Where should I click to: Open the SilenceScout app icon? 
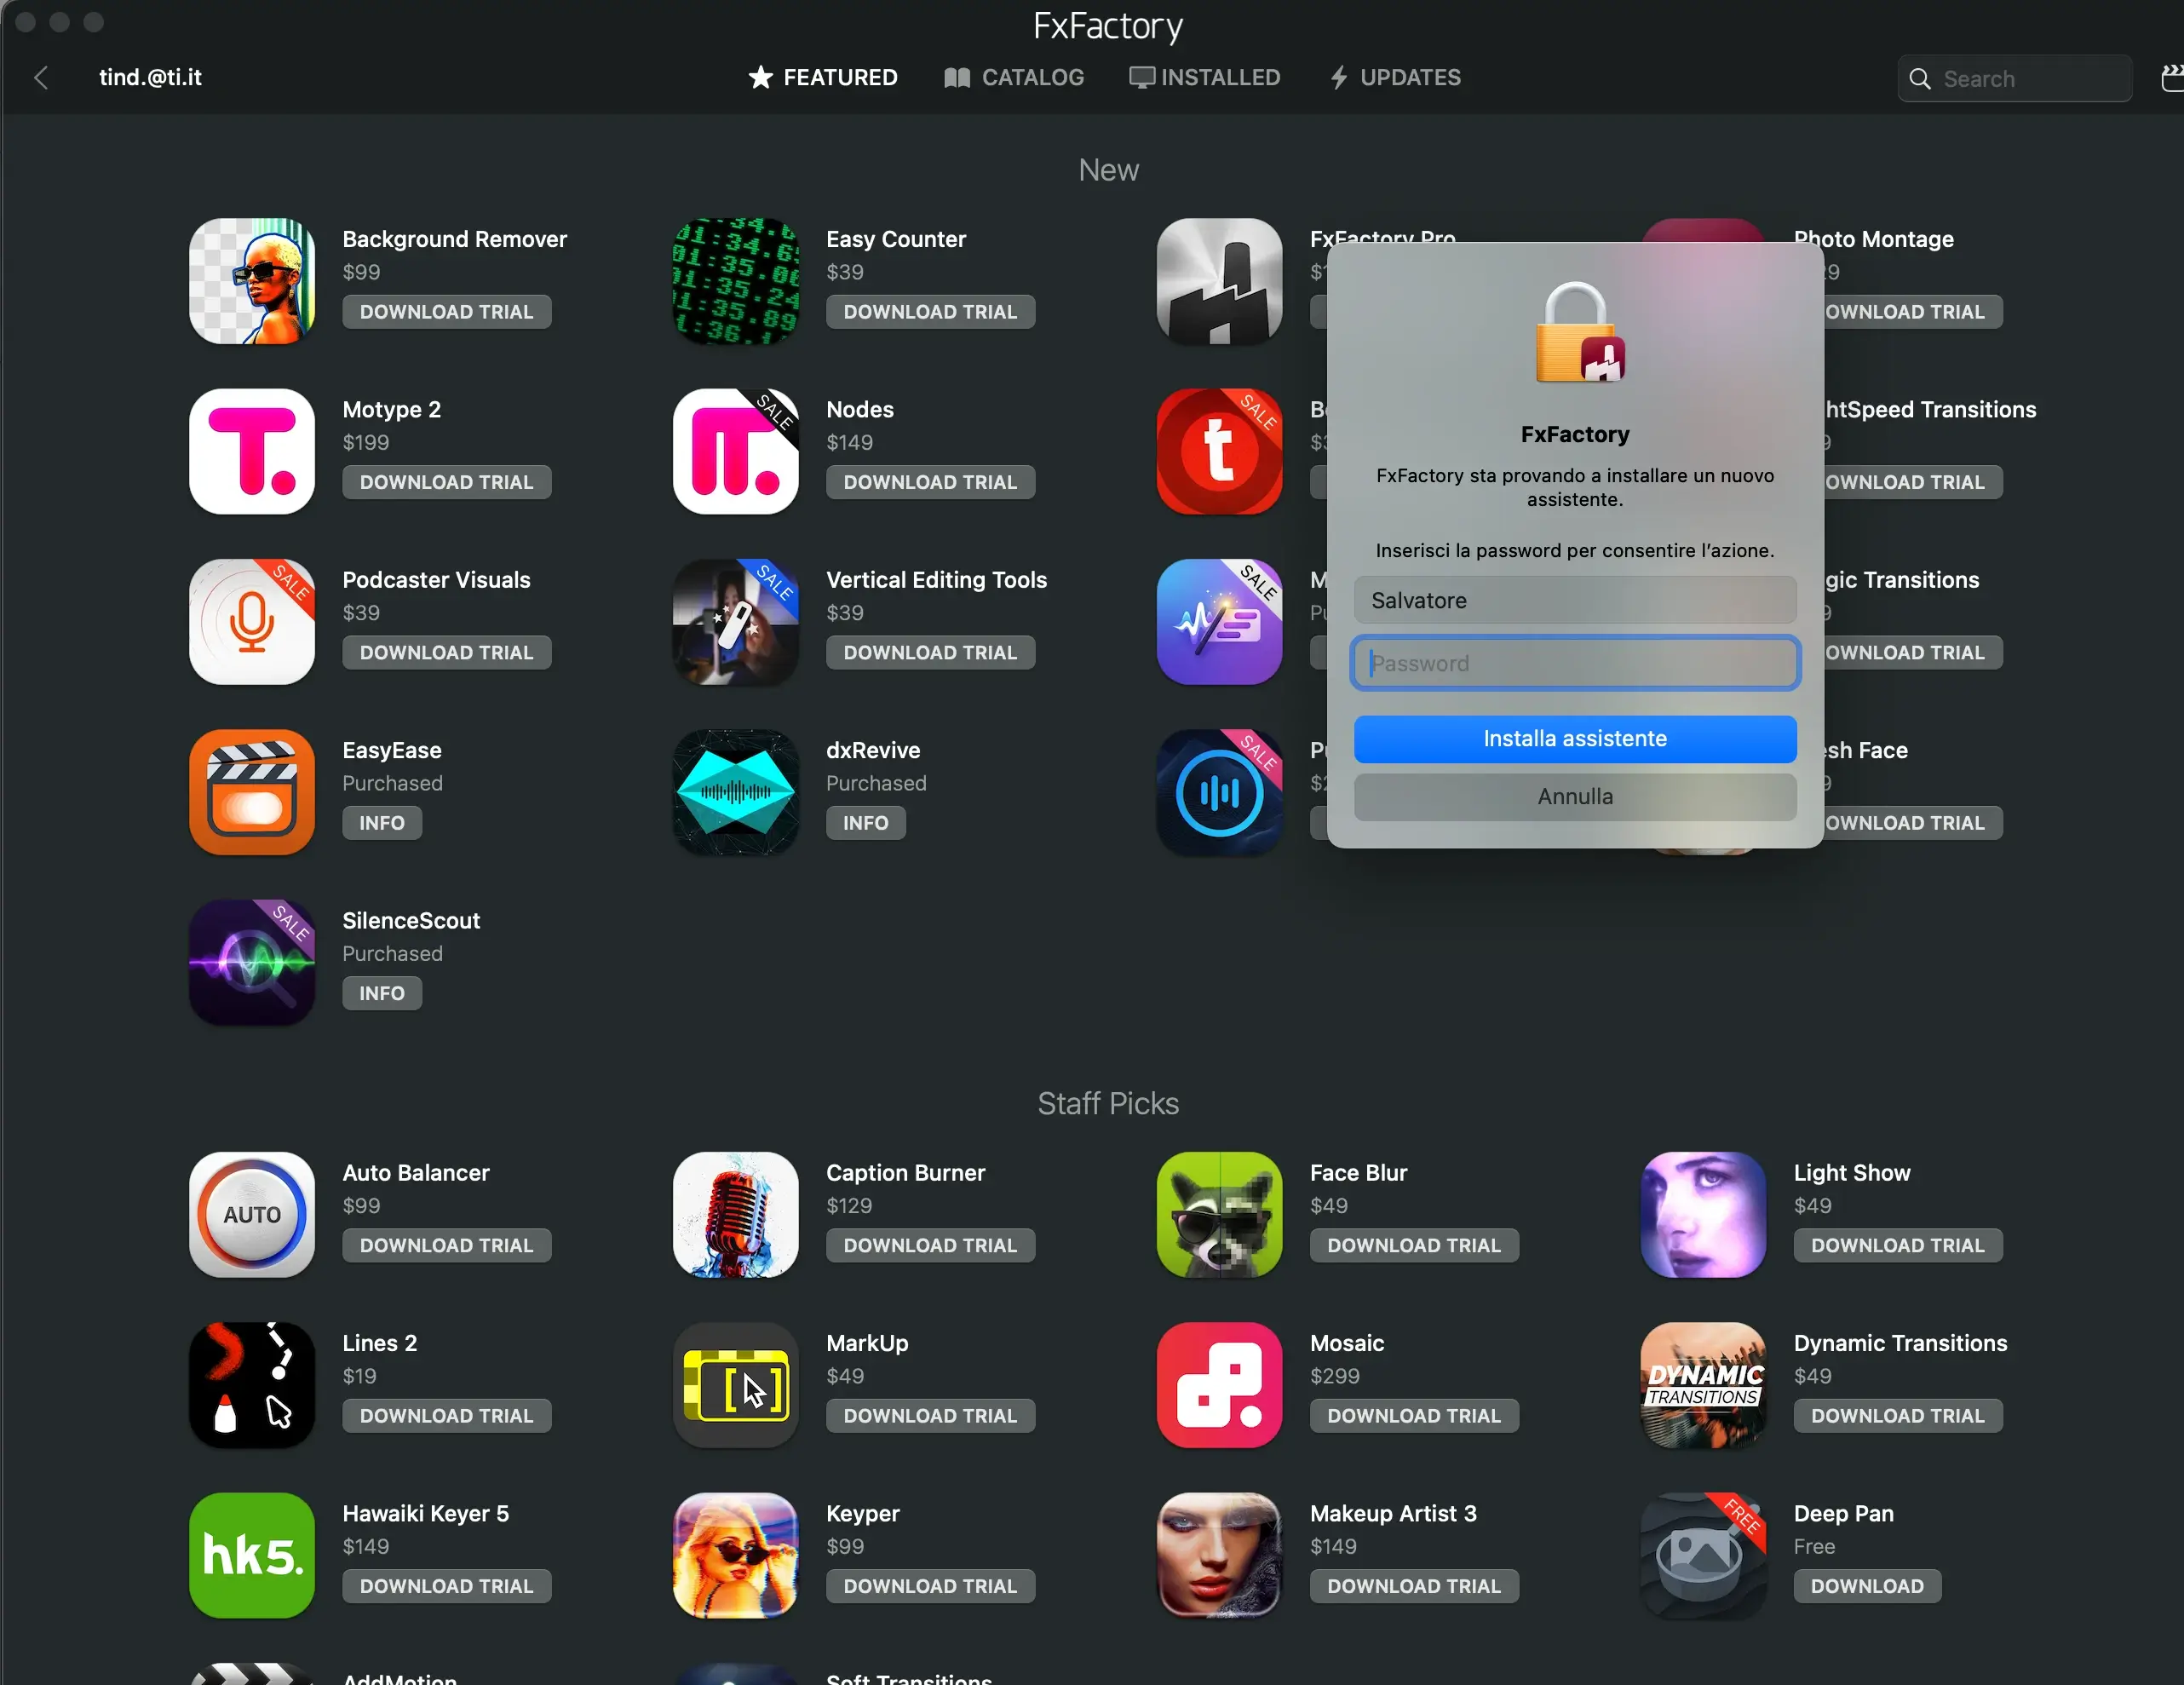[252, 962]
